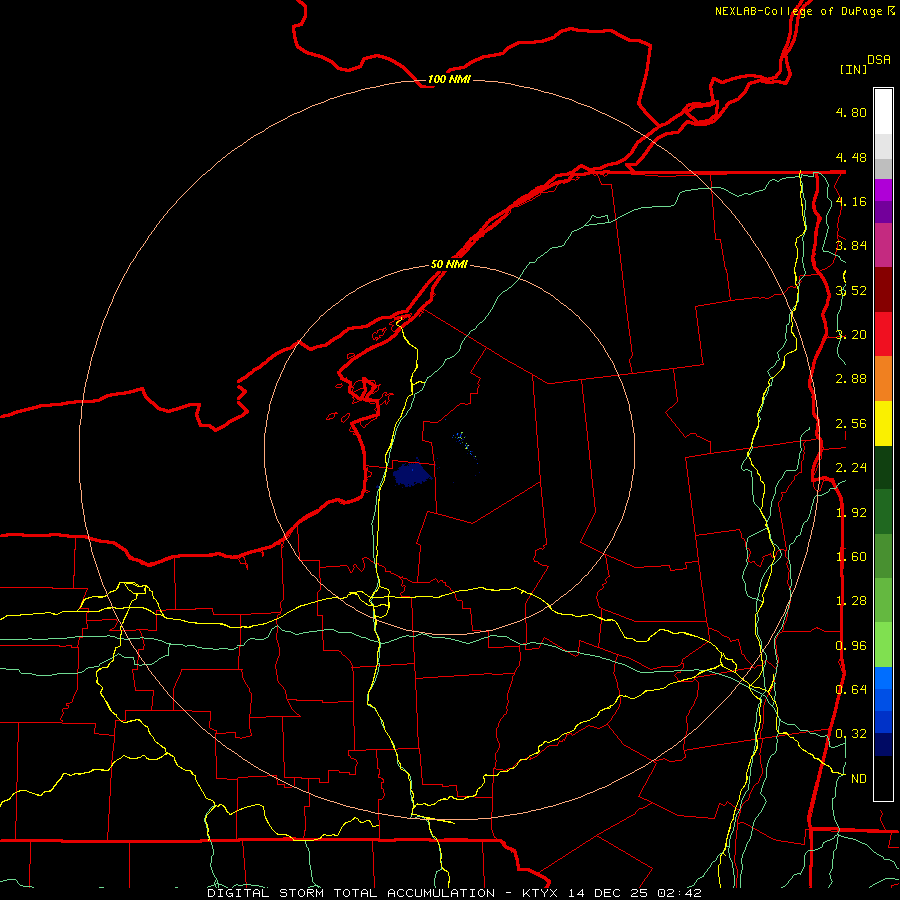
Task: Click the NEXLAB-College of DuPage credit
Action: (x=805, y=11)
